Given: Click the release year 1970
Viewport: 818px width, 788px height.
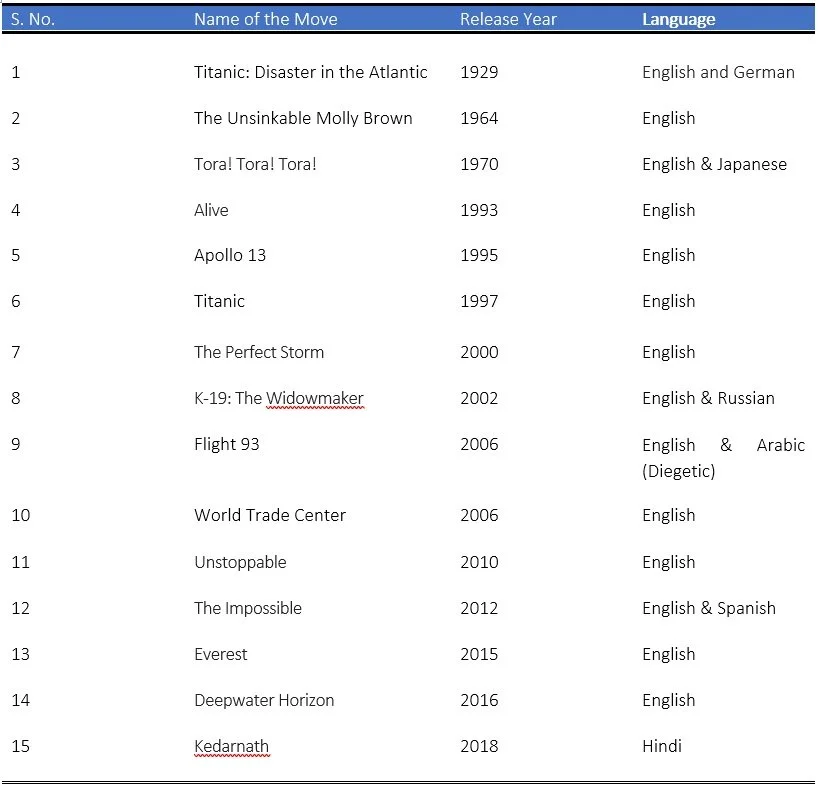Looking at the screenshot, I should (x=479, y=164).
